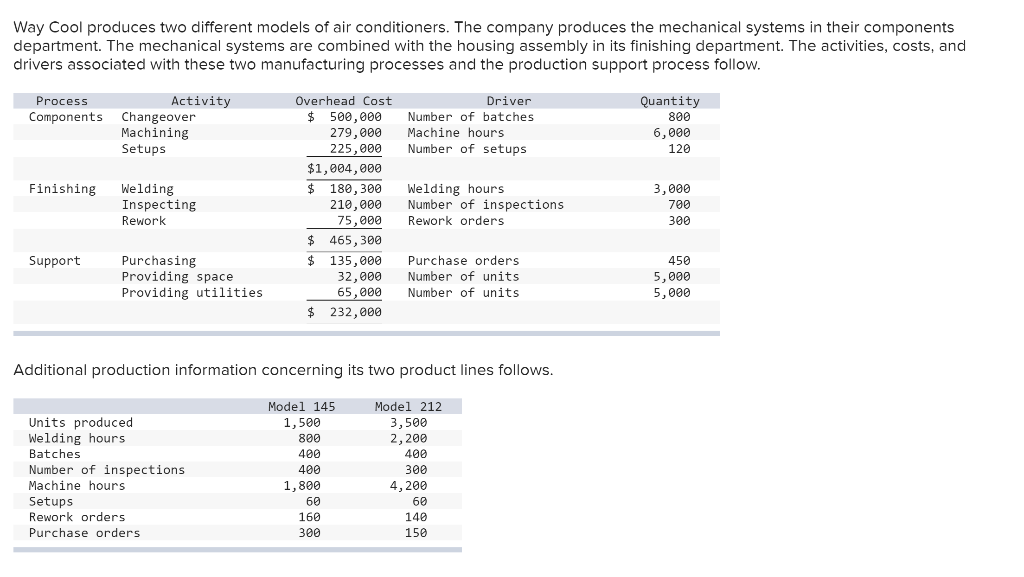Viewport: 1024px width, 577px height.
Task: Select the 'Changeover' activity cell
Action: coord(158,117)
